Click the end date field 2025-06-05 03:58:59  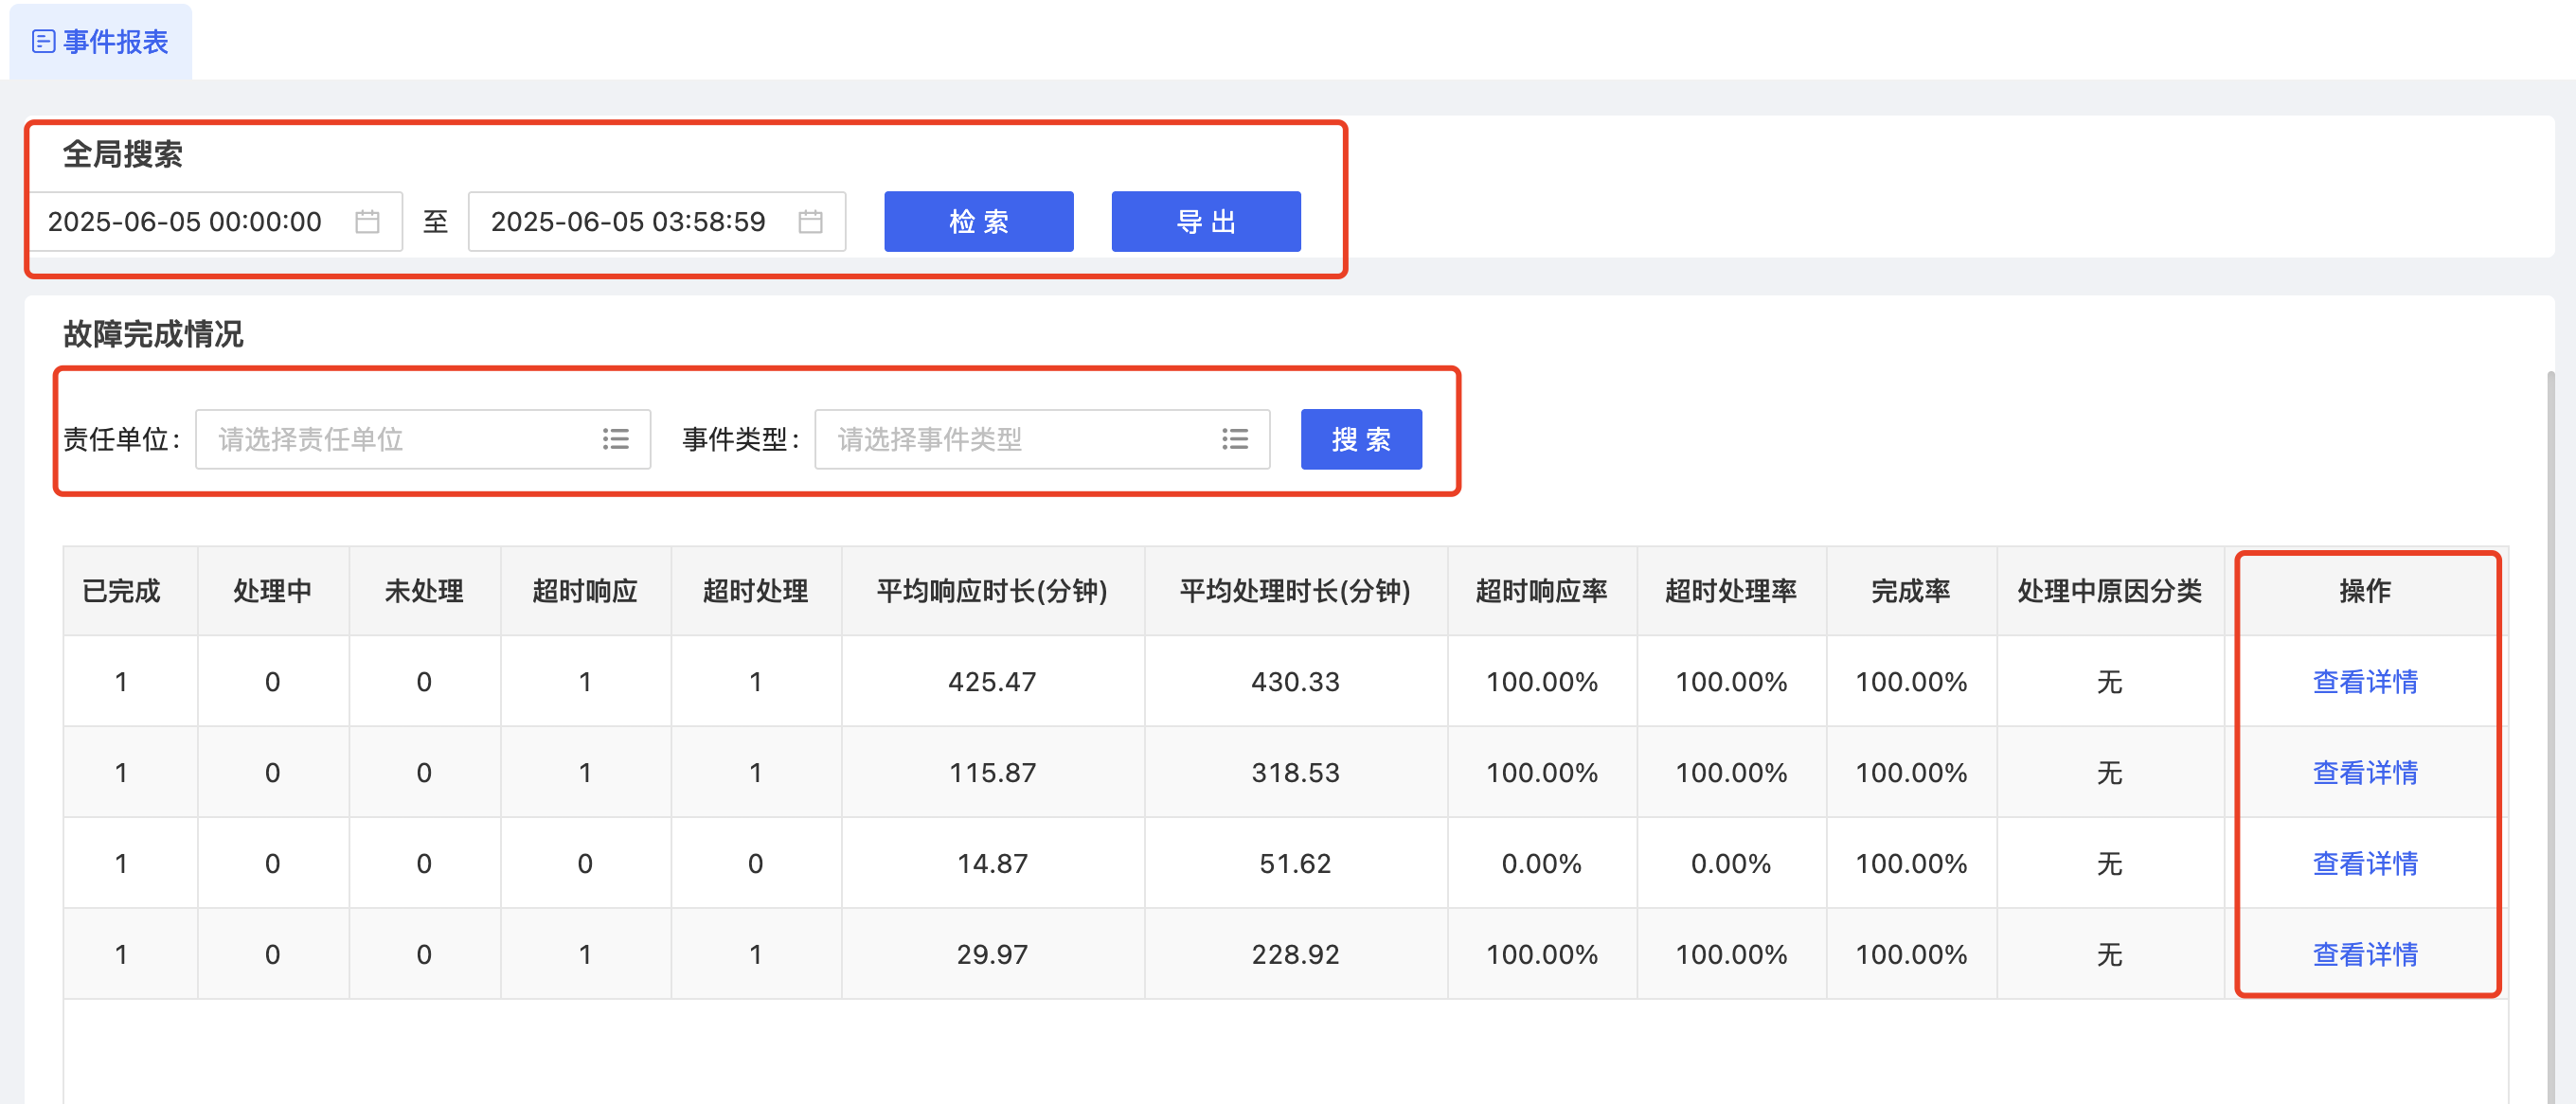(x=657, y=221)
